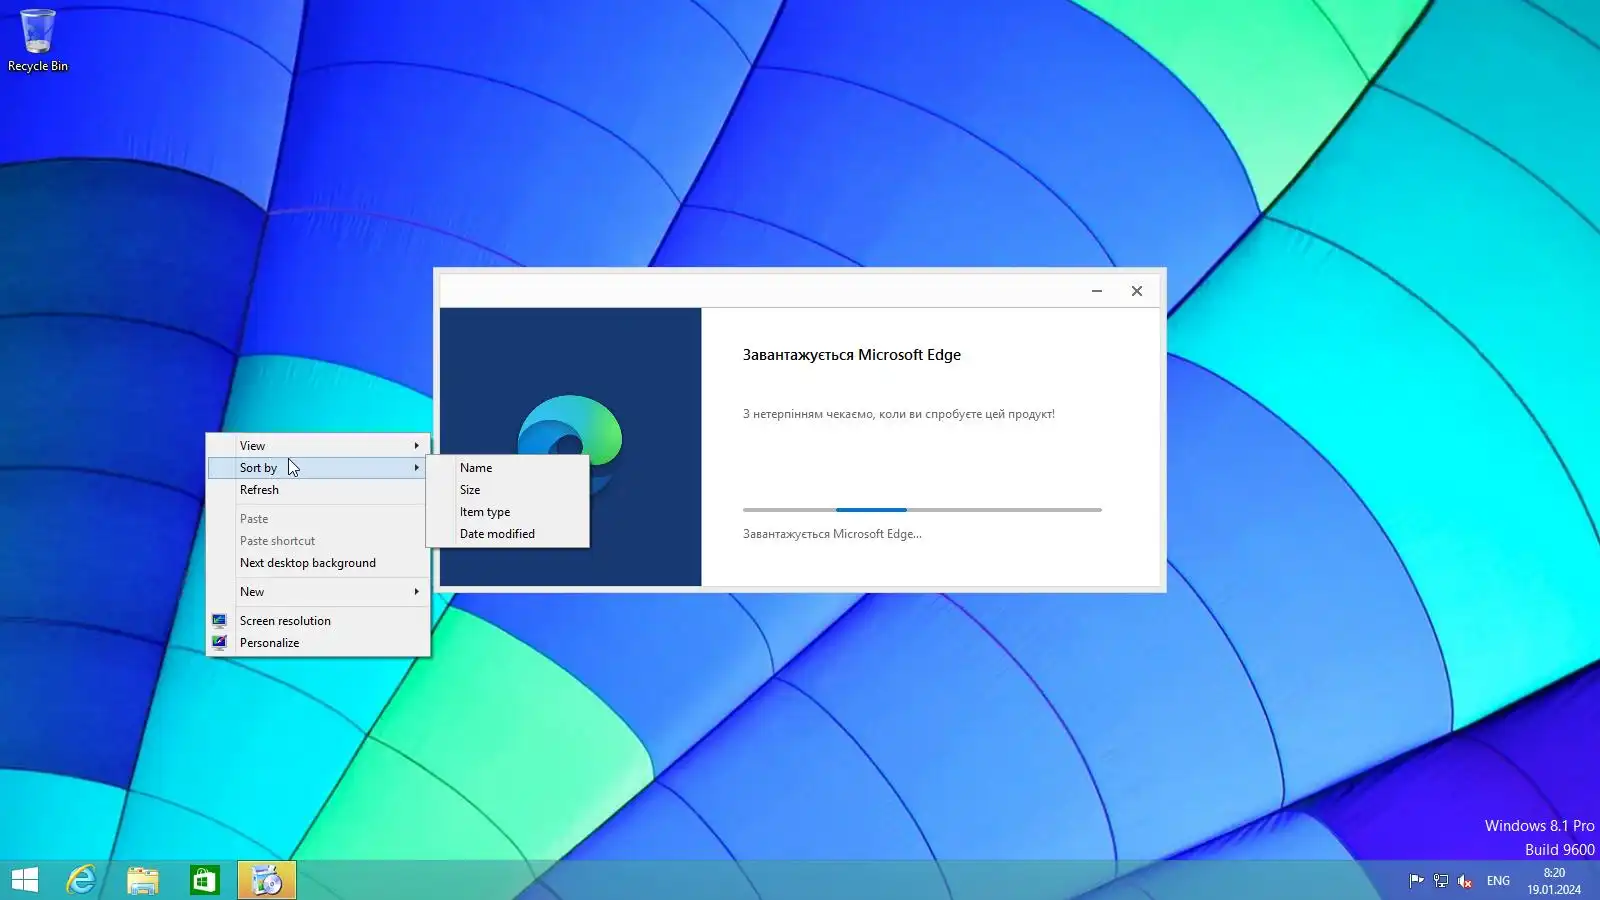Screen dimensions: 1600x900
Task: Click the ENG input language indicator
Action: click(1498, 881)
